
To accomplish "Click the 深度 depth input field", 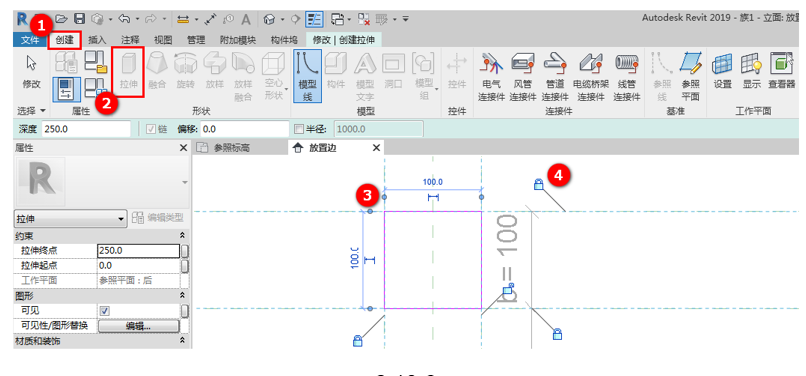I will coord(86,129).
